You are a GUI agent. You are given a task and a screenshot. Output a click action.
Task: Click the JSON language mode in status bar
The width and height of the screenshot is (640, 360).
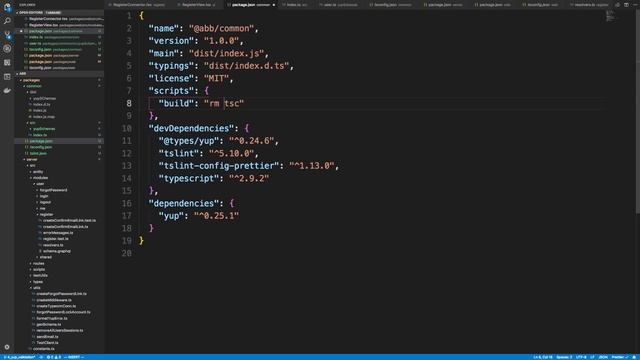click(x=603, y=357)
